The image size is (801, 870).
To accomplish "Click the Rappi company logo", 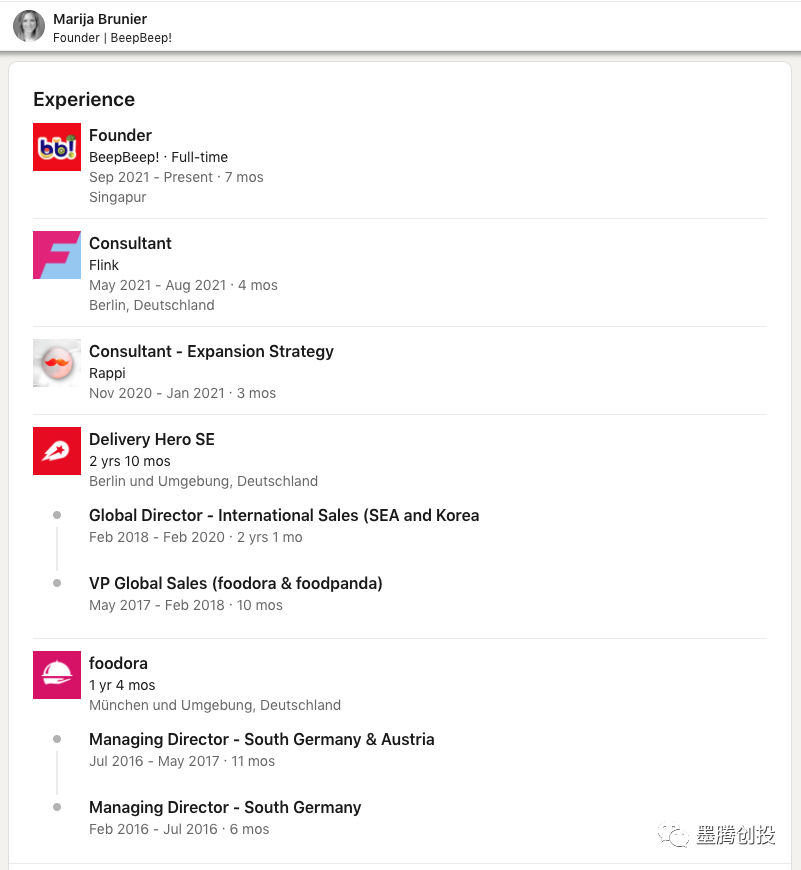I will coord(57,363).
